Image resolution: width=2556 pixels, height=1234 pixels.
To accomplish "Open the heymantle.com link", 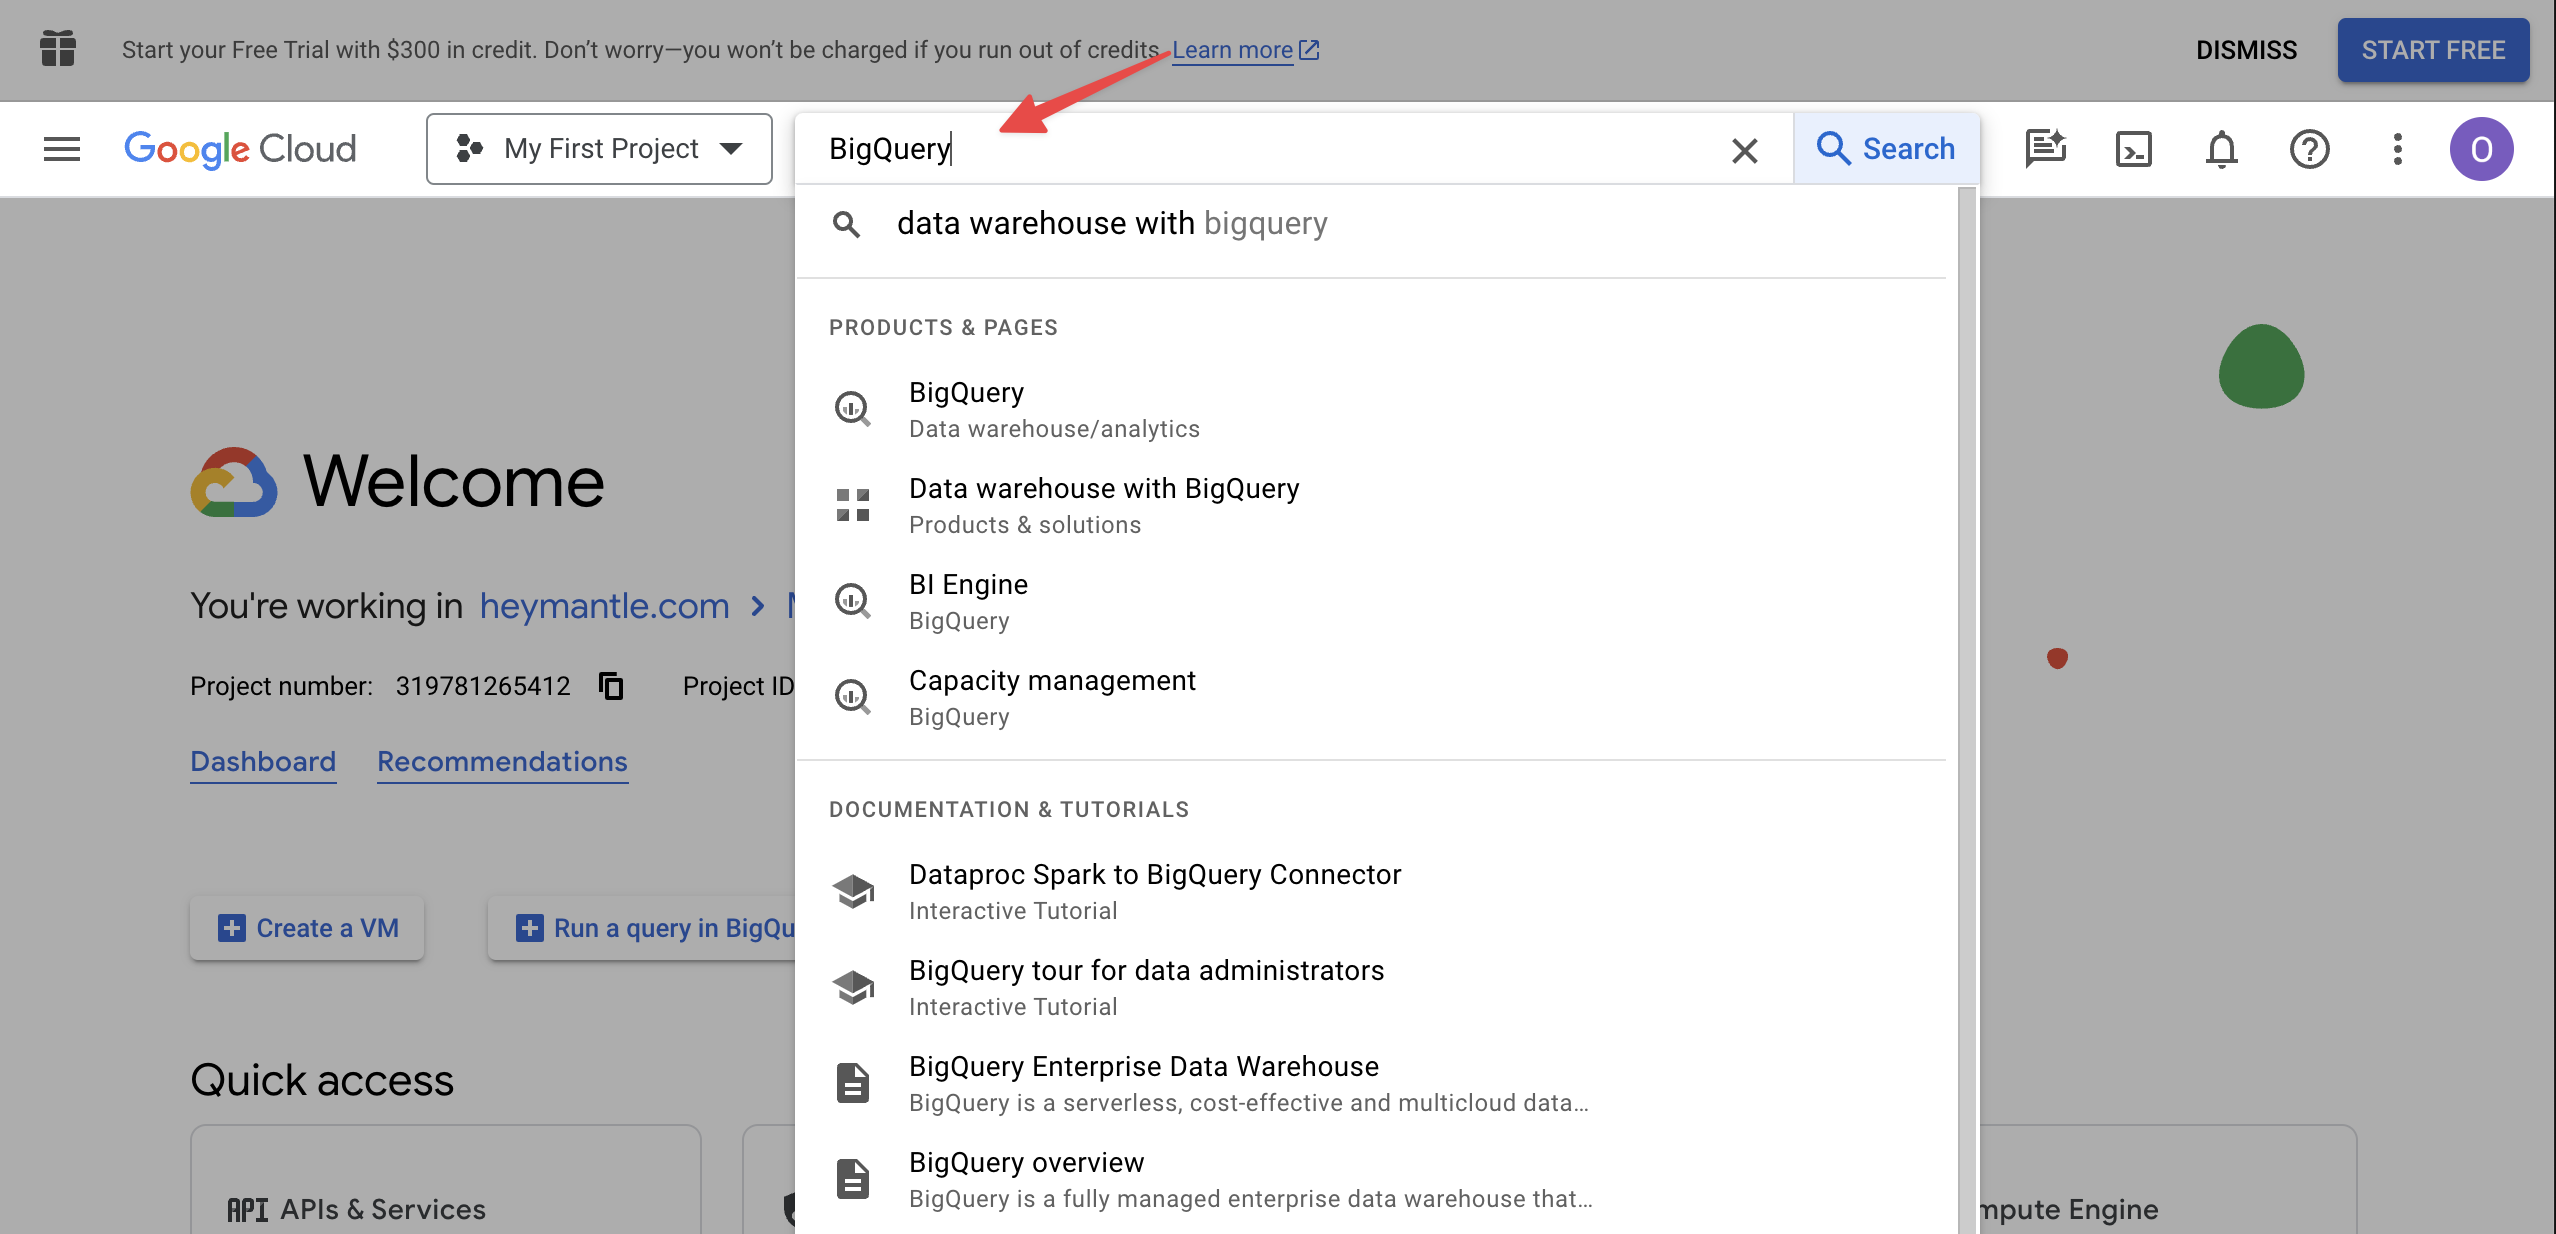I will coord(604,605).
